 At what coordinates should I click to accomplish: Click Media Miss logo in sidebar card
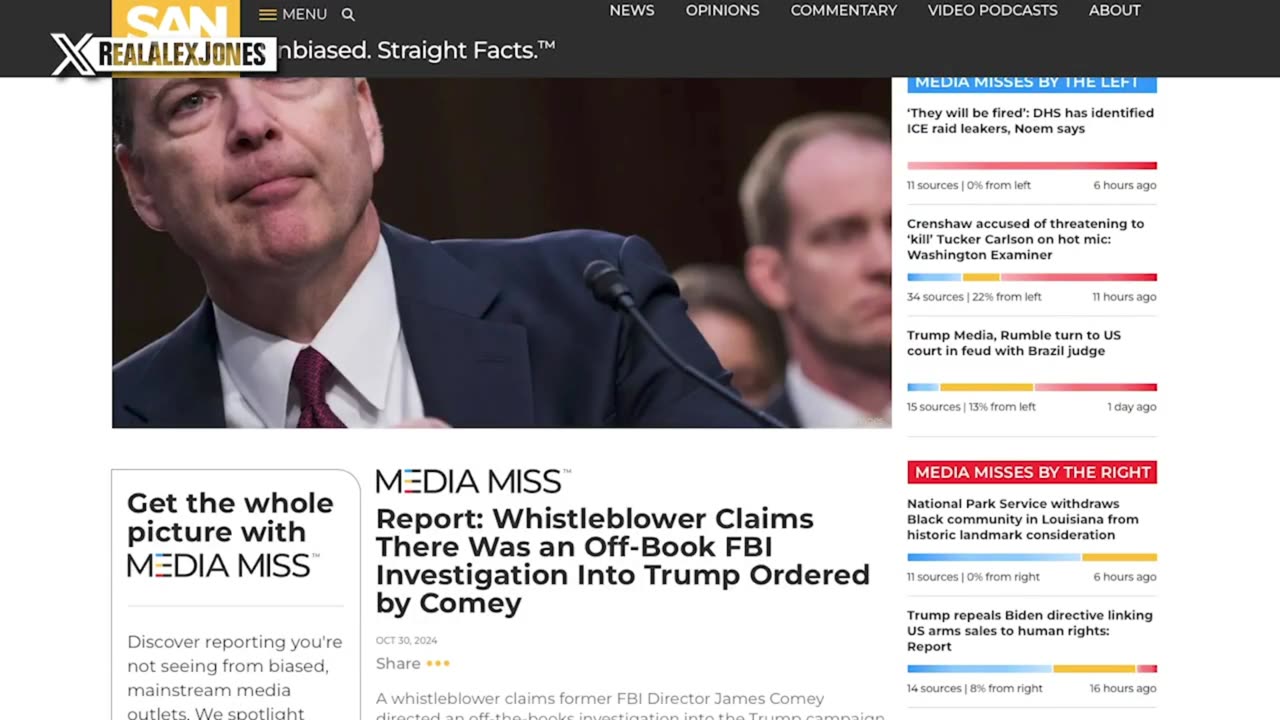(x=223, y=566)
